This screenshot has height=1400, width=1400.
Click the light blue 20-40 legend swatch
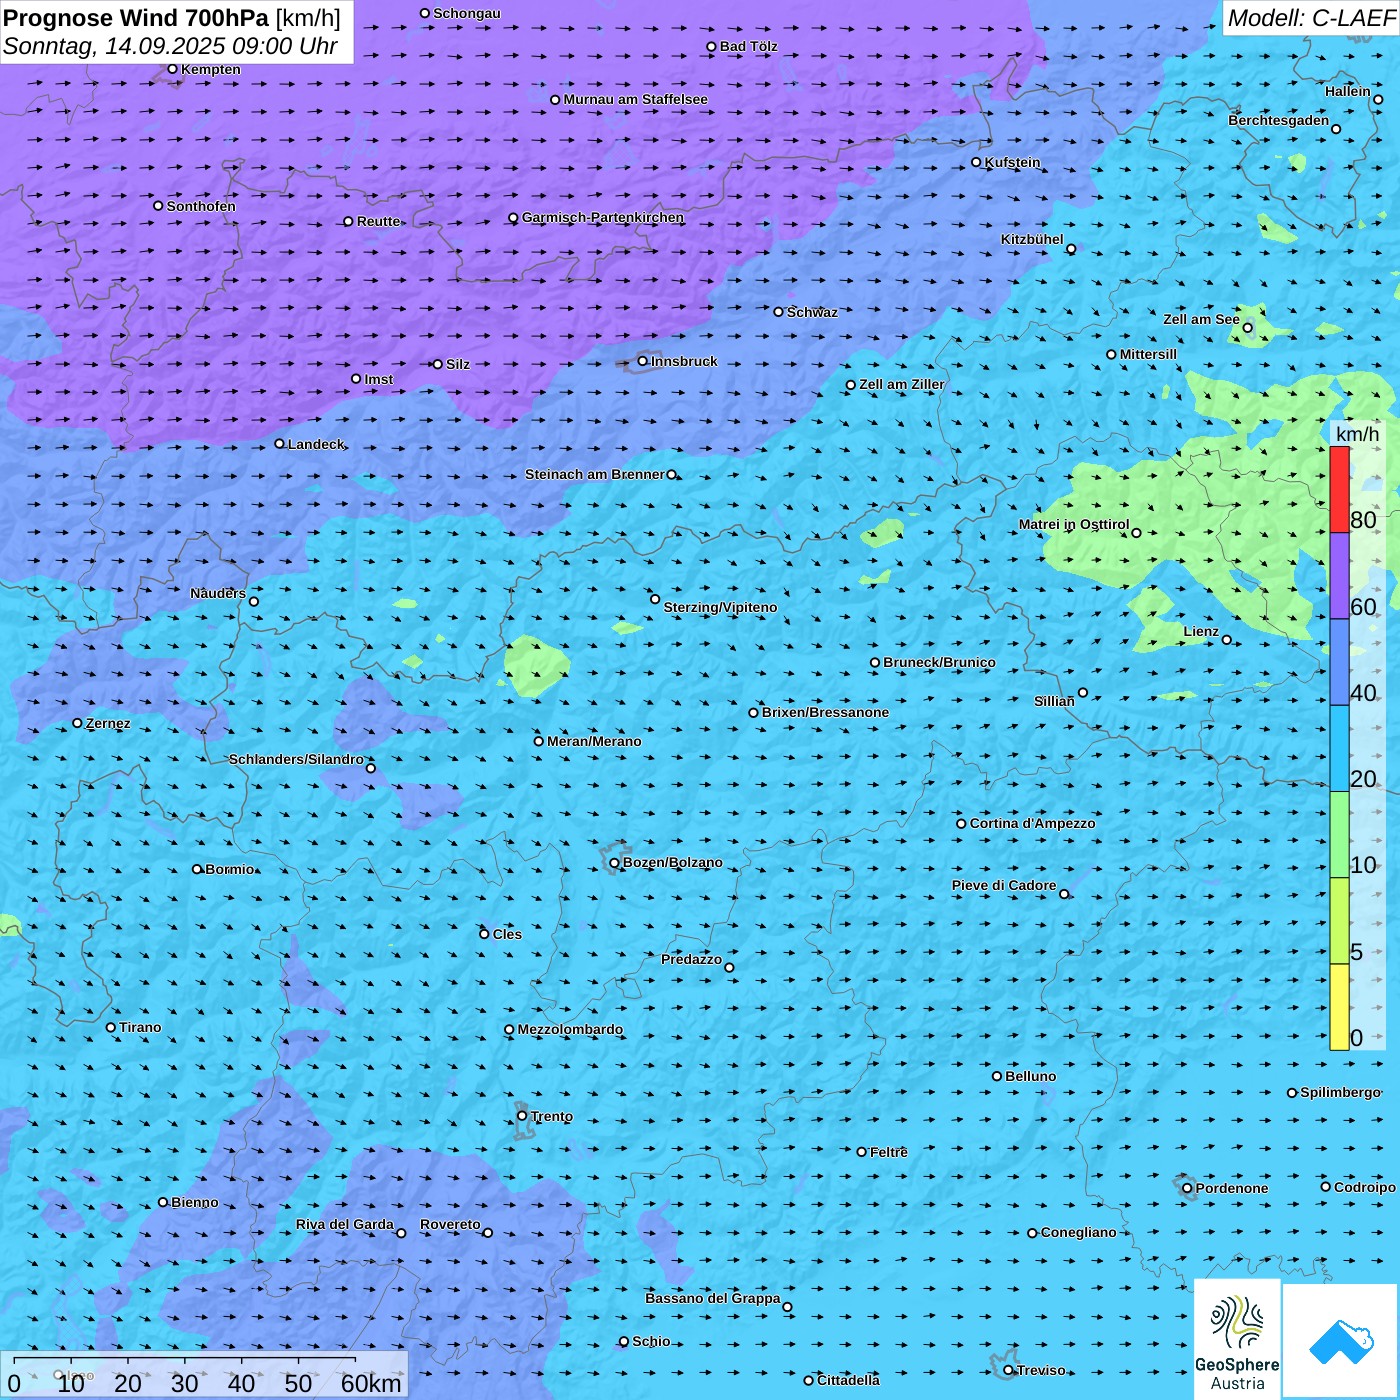(x=1339, y=749)
